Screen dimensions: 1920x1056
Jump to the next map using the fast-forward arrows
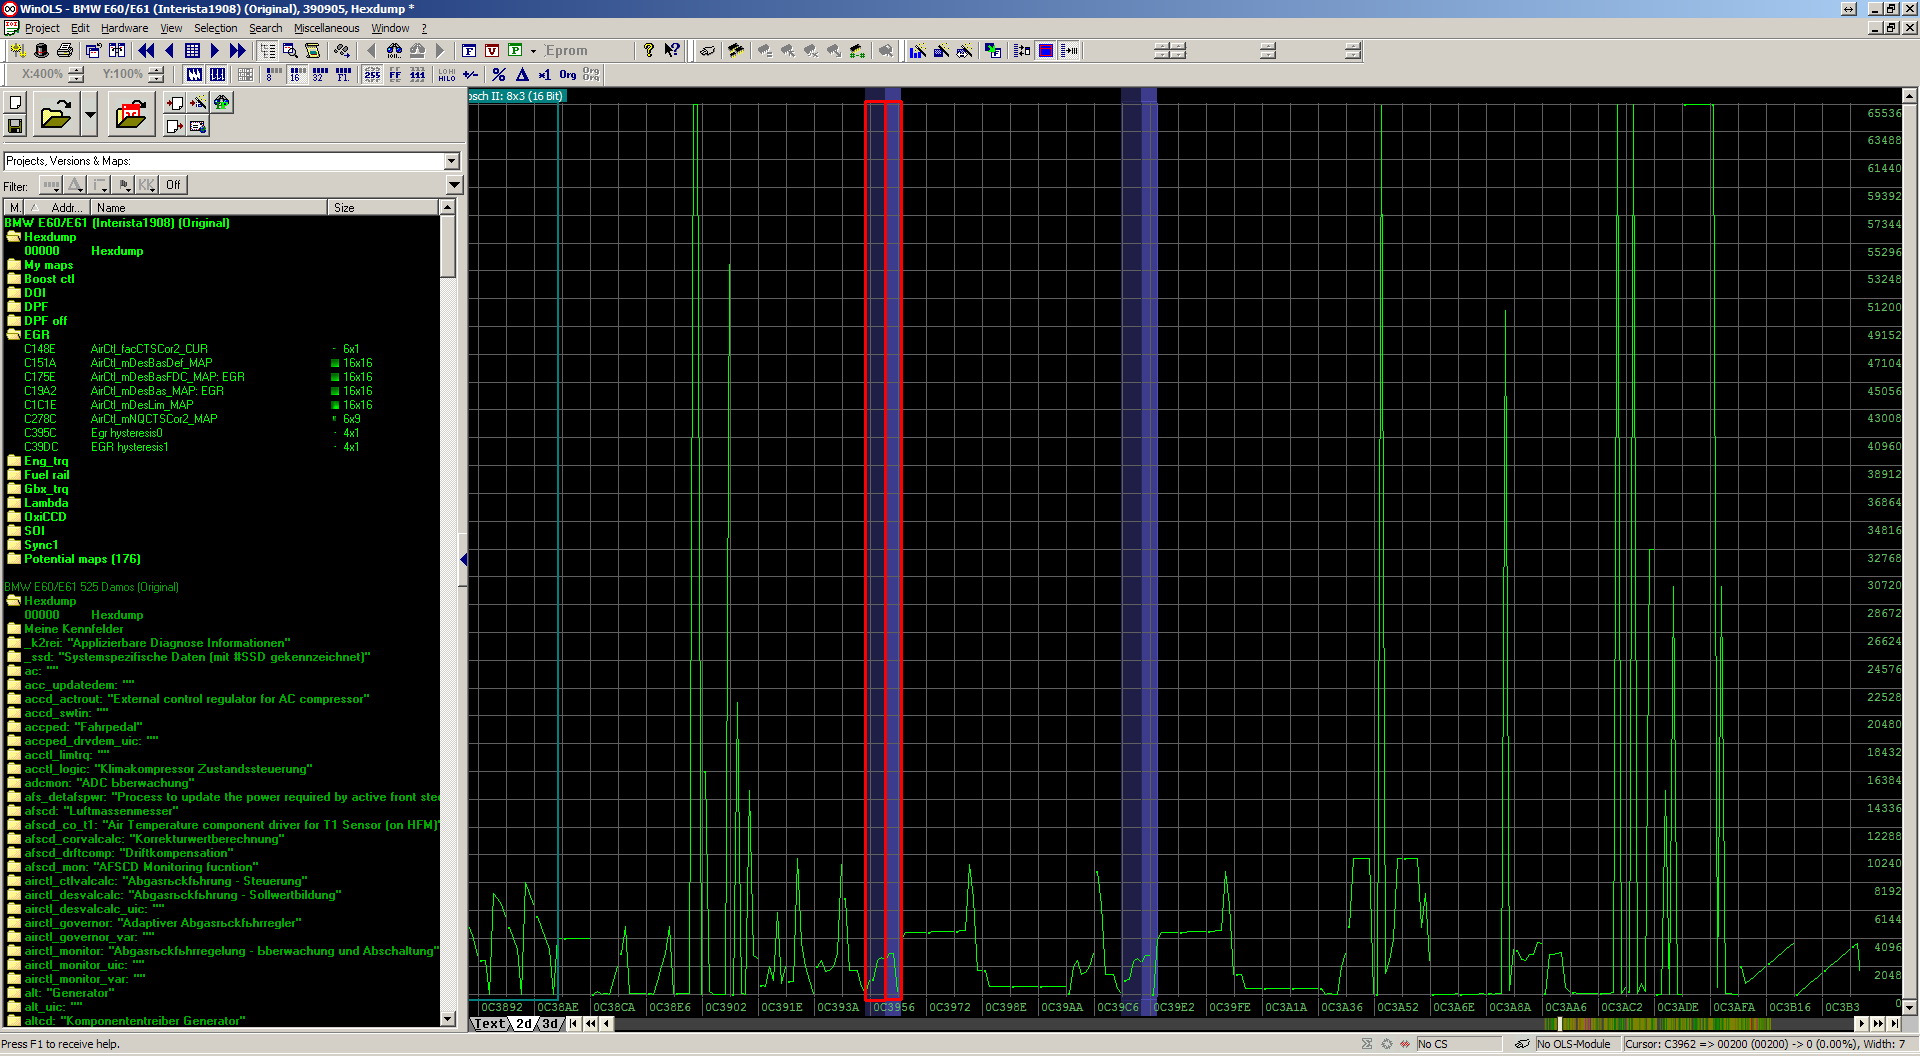(237, 50)
